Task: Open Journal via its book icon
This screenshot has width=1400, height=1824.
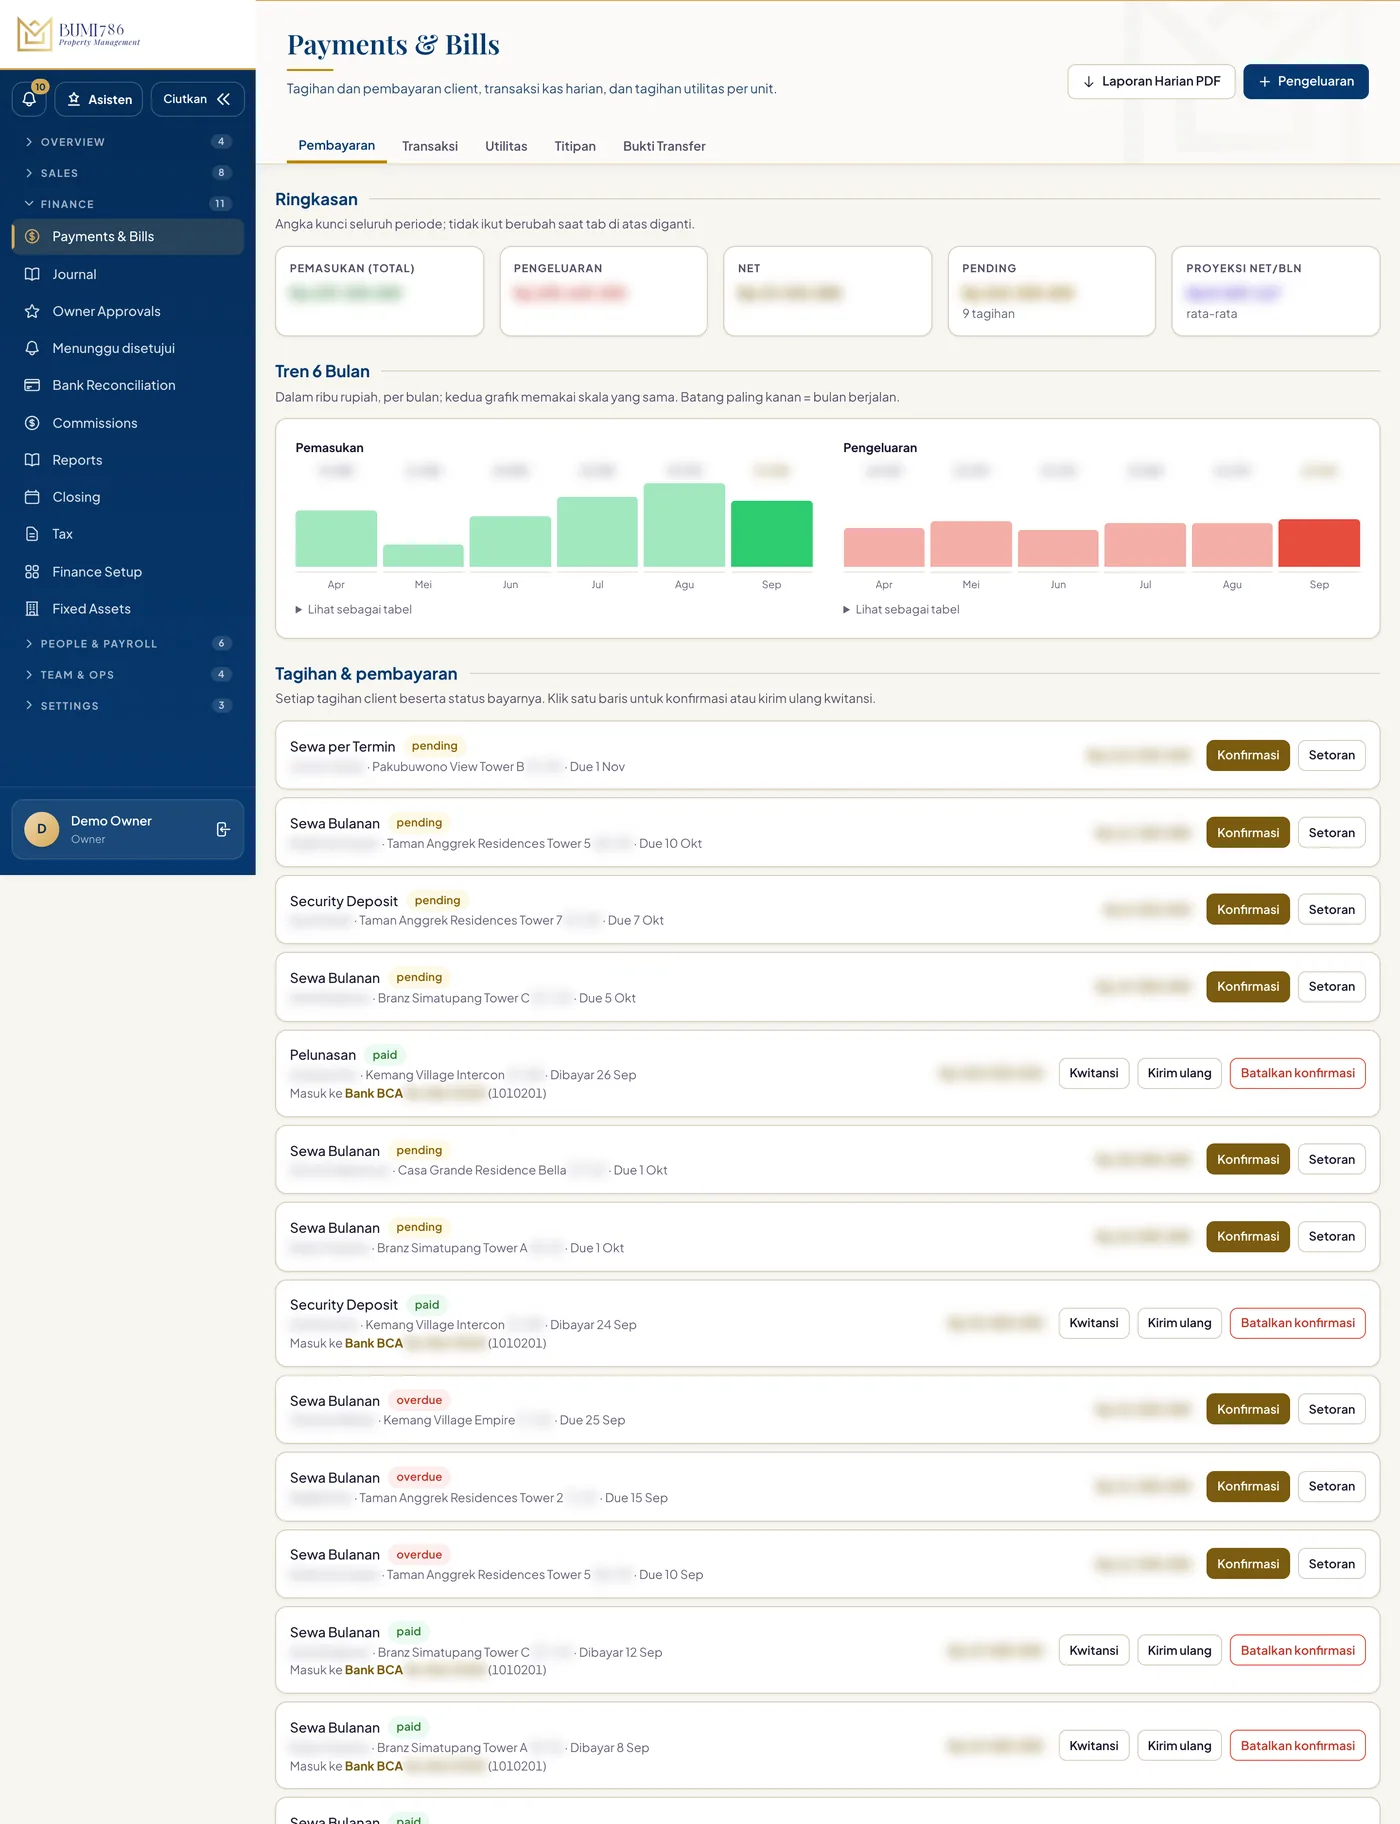Action: tap(32, 274)
